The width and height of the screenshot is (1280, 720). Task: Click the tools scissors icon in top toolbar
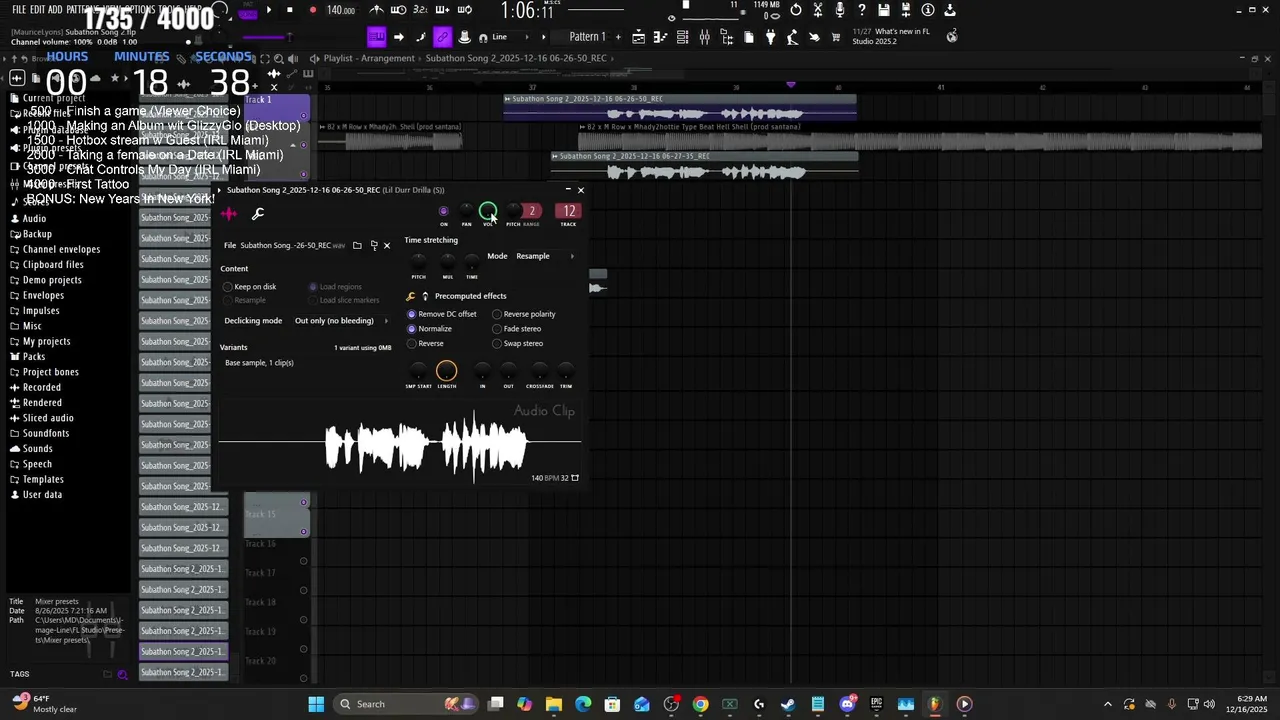(818, 10)
